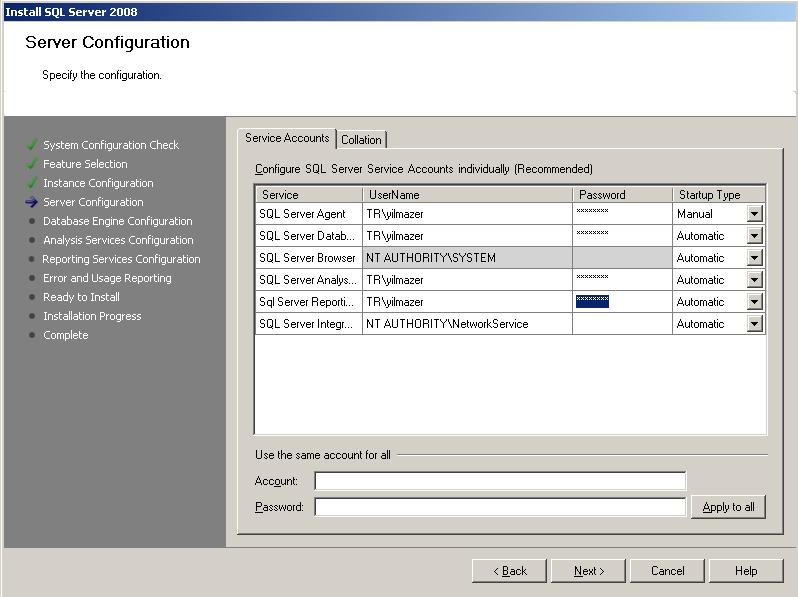The height and width of the screenshot is (597, 798).
Task: Open Startup Type dropdown for SQL Server Integration row
Action: 754,324
